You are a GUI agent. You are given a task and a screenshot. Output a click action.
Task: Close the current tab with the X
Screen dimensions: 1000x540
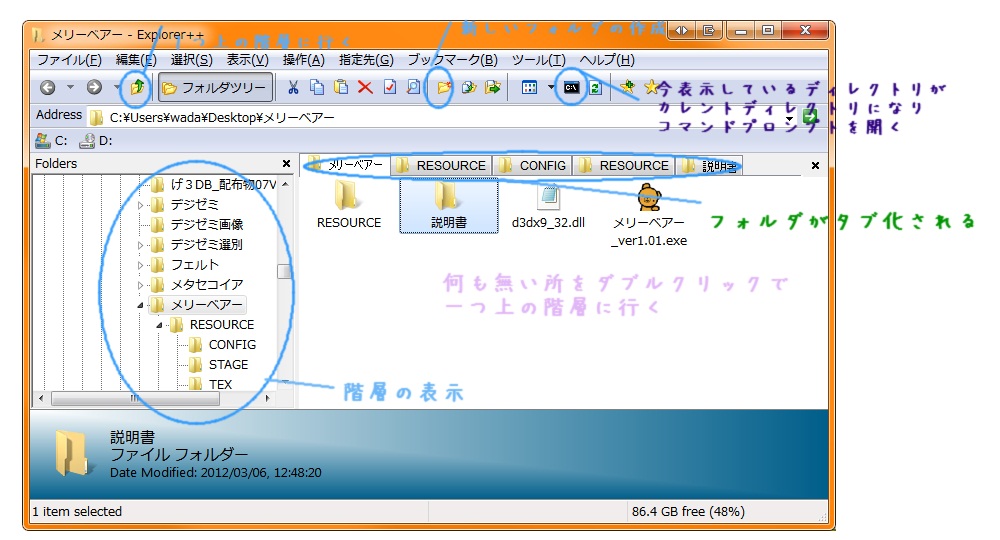point(815,166)
